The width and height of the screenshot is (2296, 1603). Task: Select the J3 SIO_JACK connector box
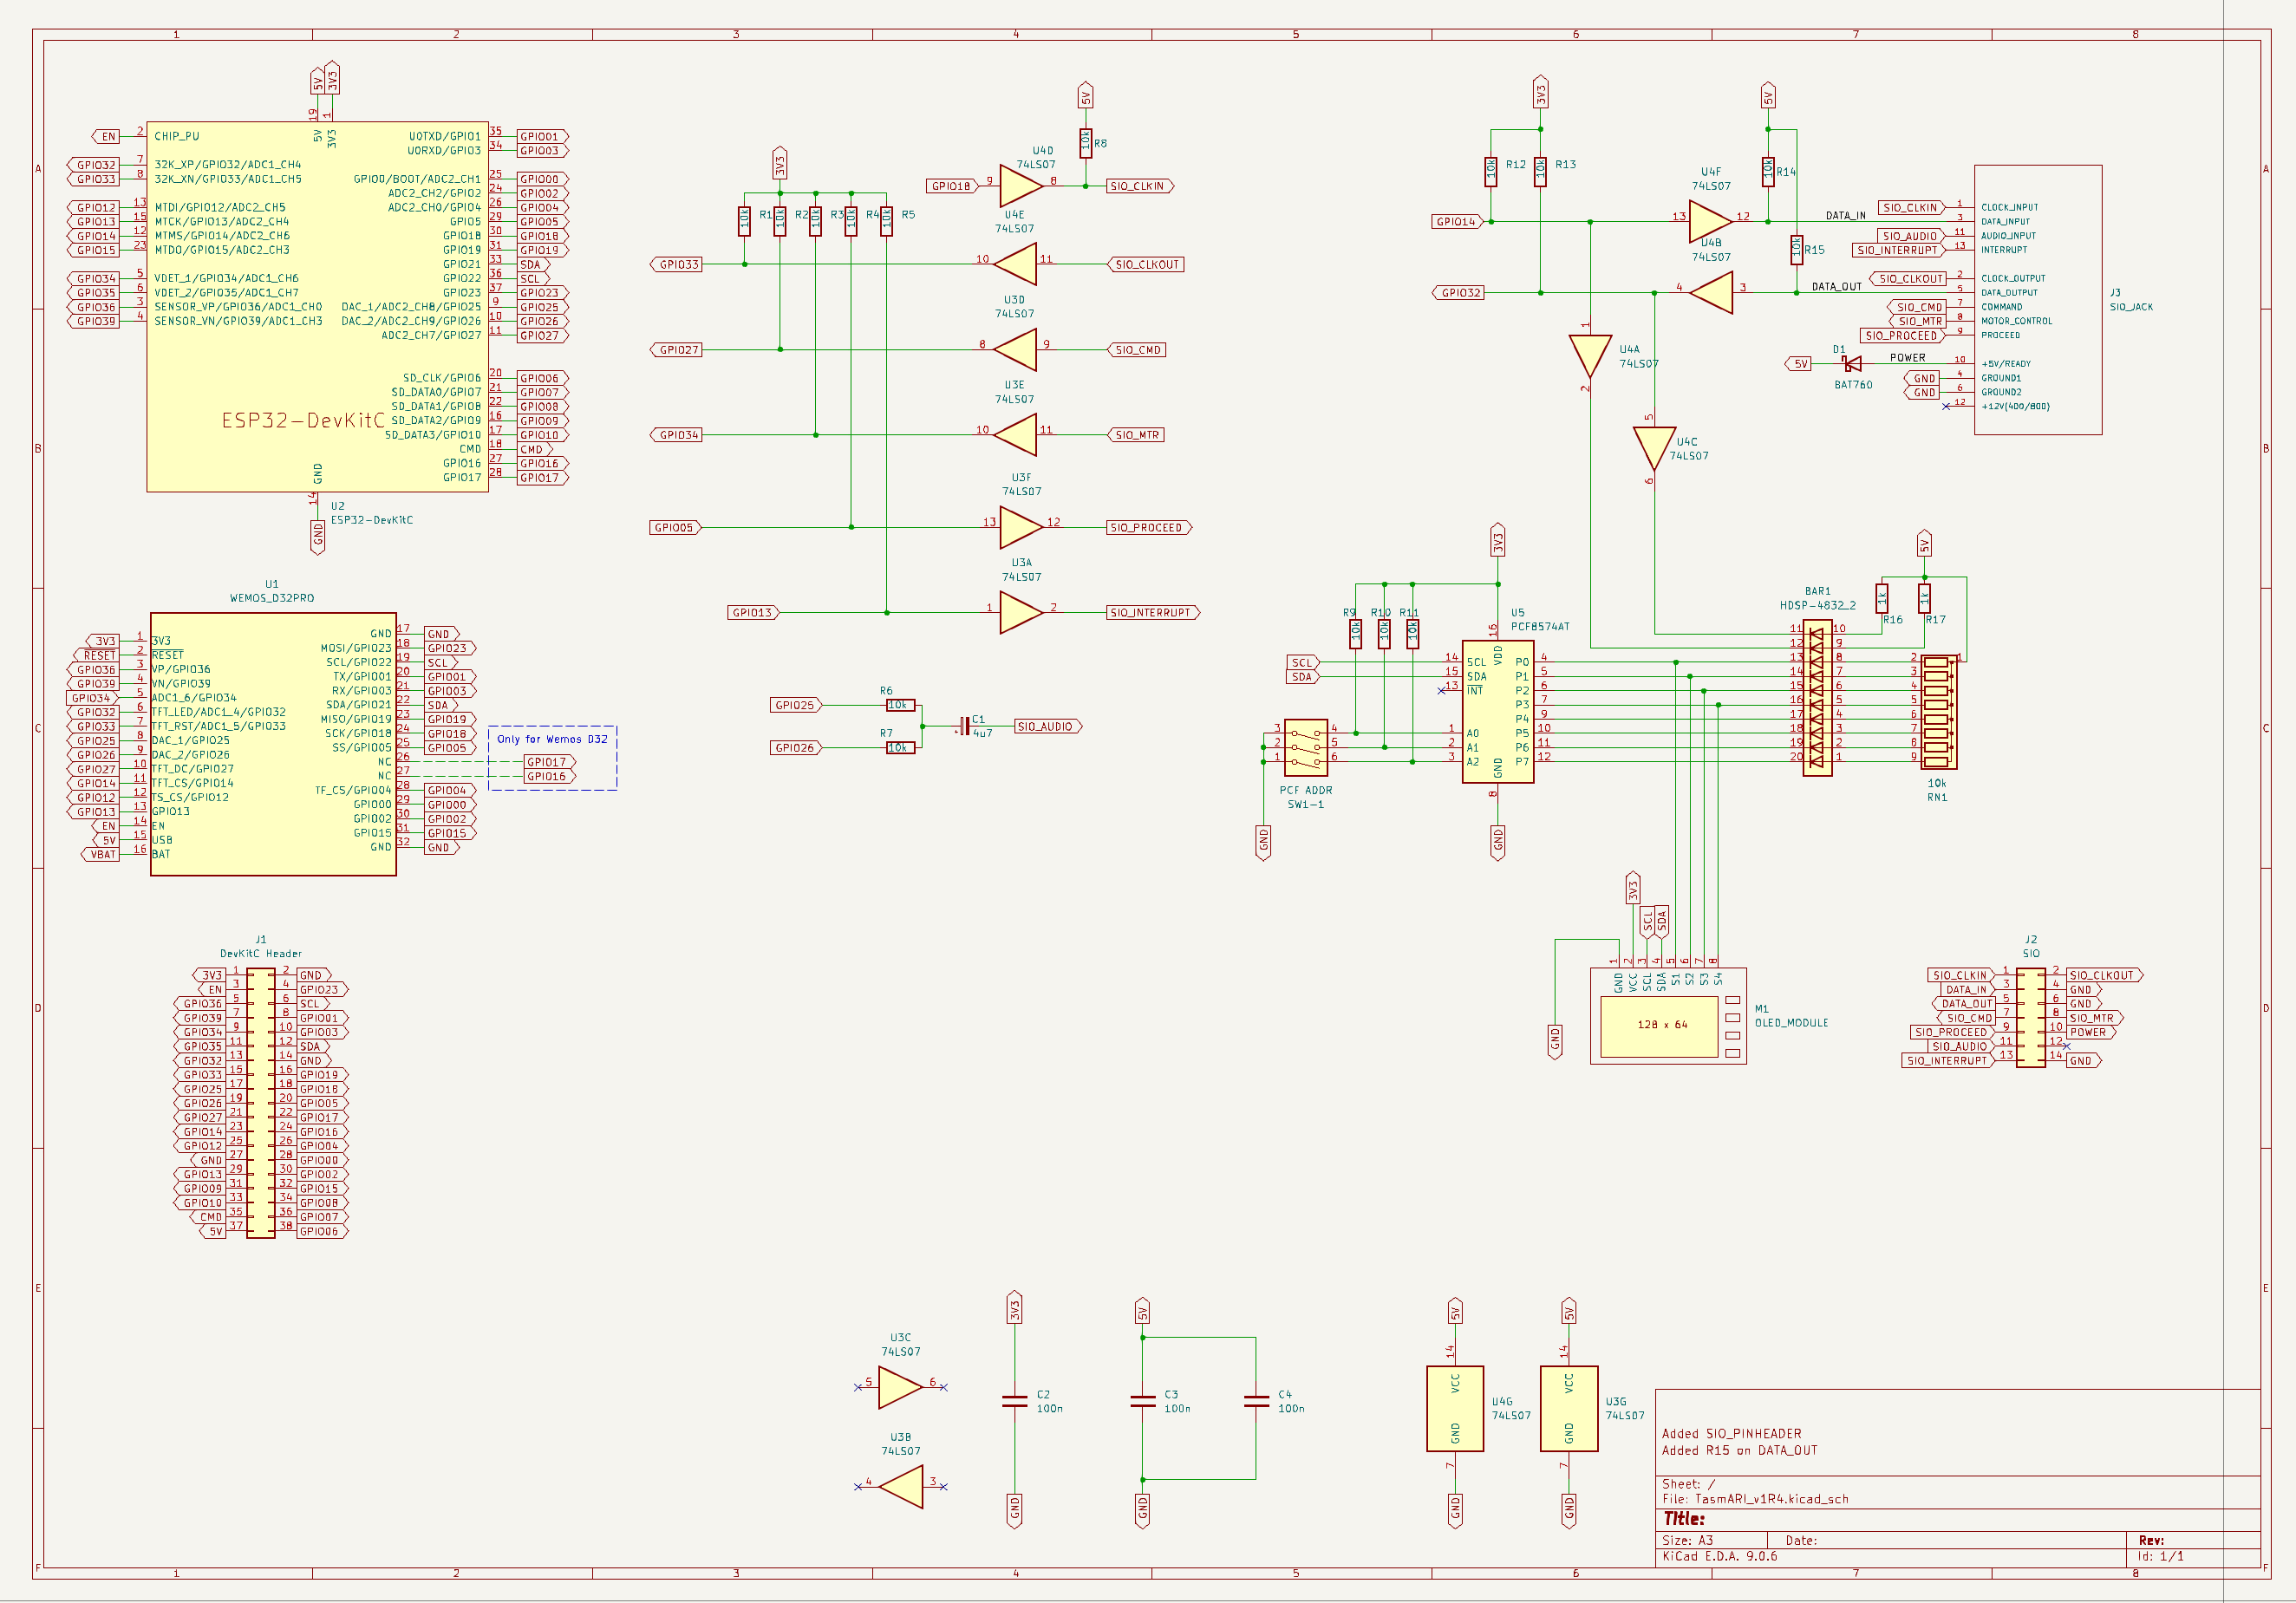coord(2037,300)
